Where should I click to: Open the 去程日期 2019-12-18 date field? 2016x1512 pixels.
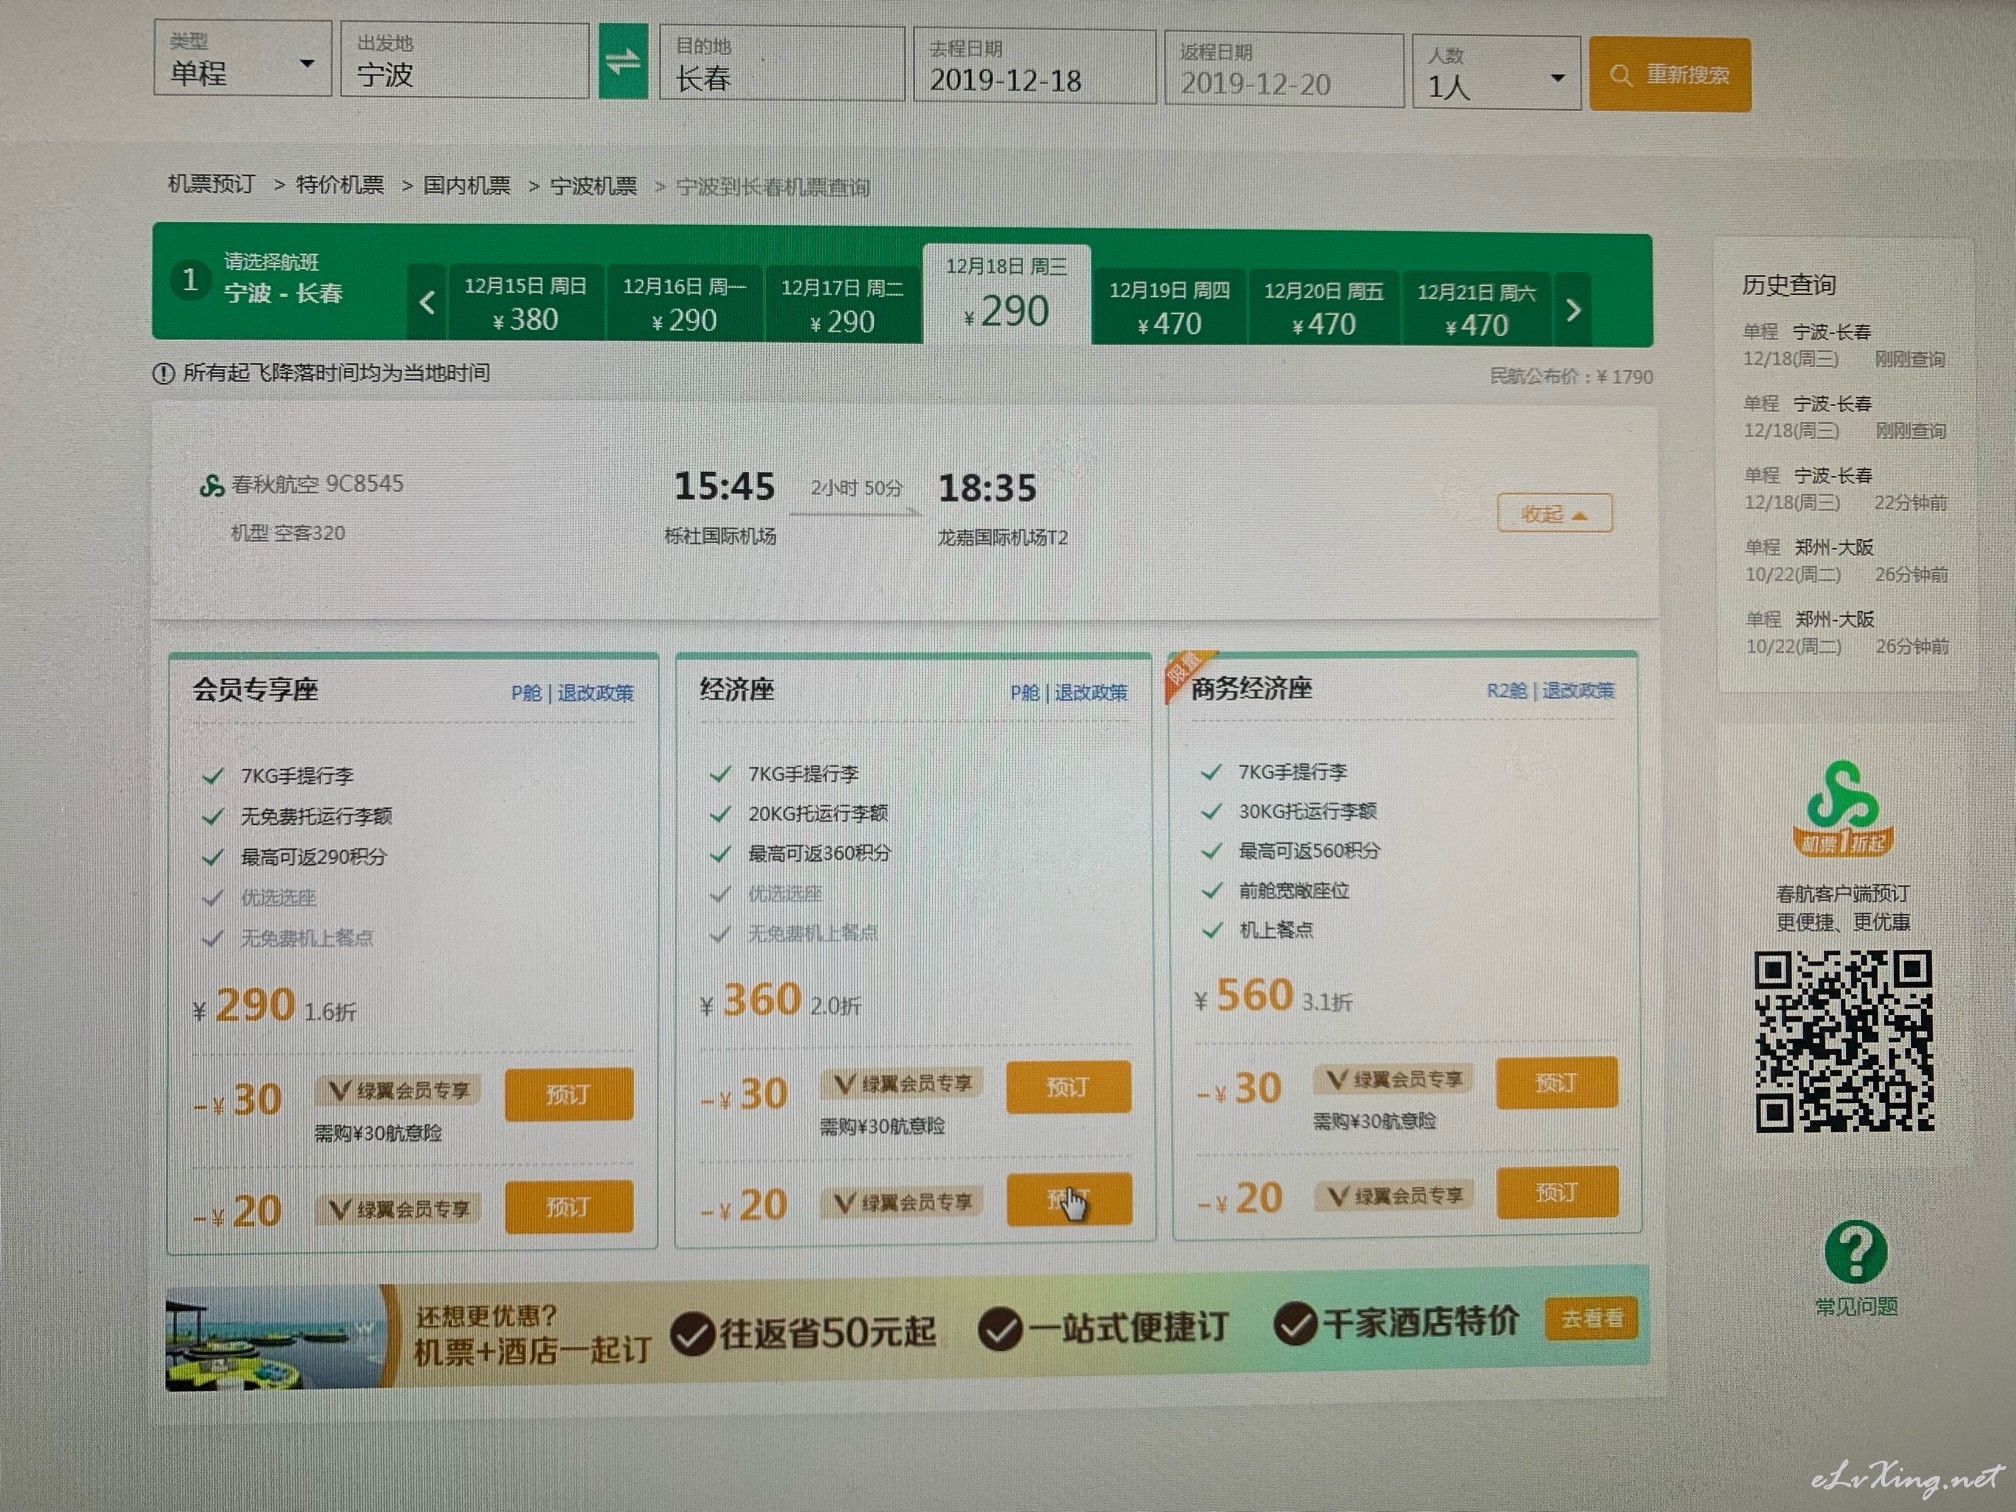pos(1034,67)
